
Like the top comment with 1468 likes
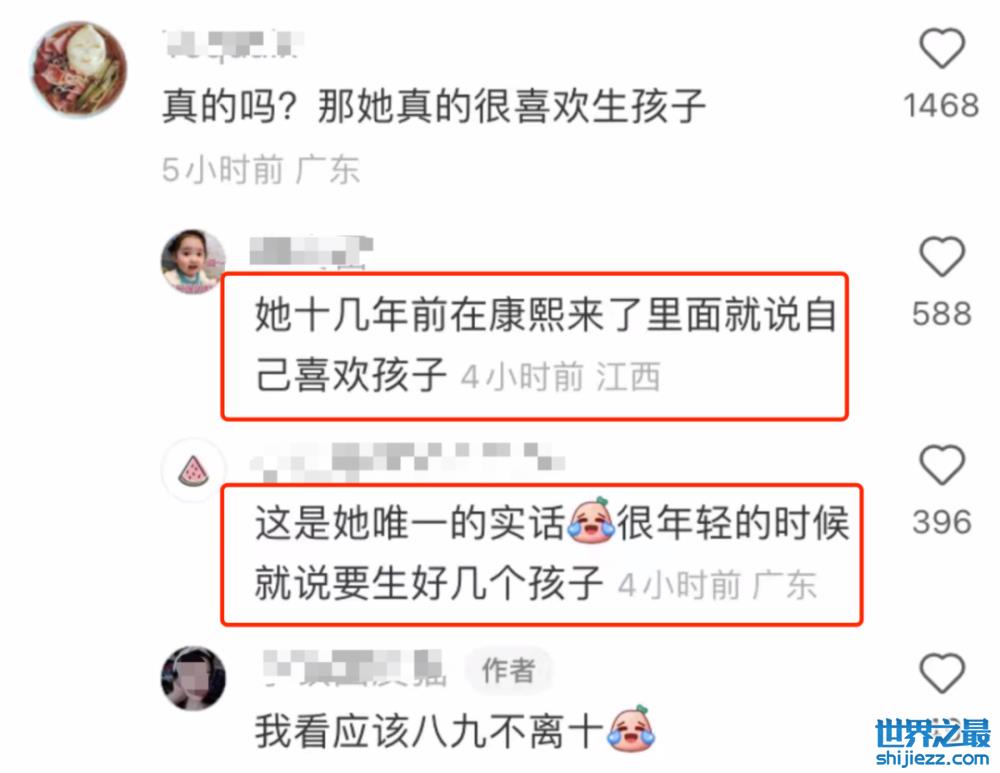pyautogui.click(x=941, y=48)
